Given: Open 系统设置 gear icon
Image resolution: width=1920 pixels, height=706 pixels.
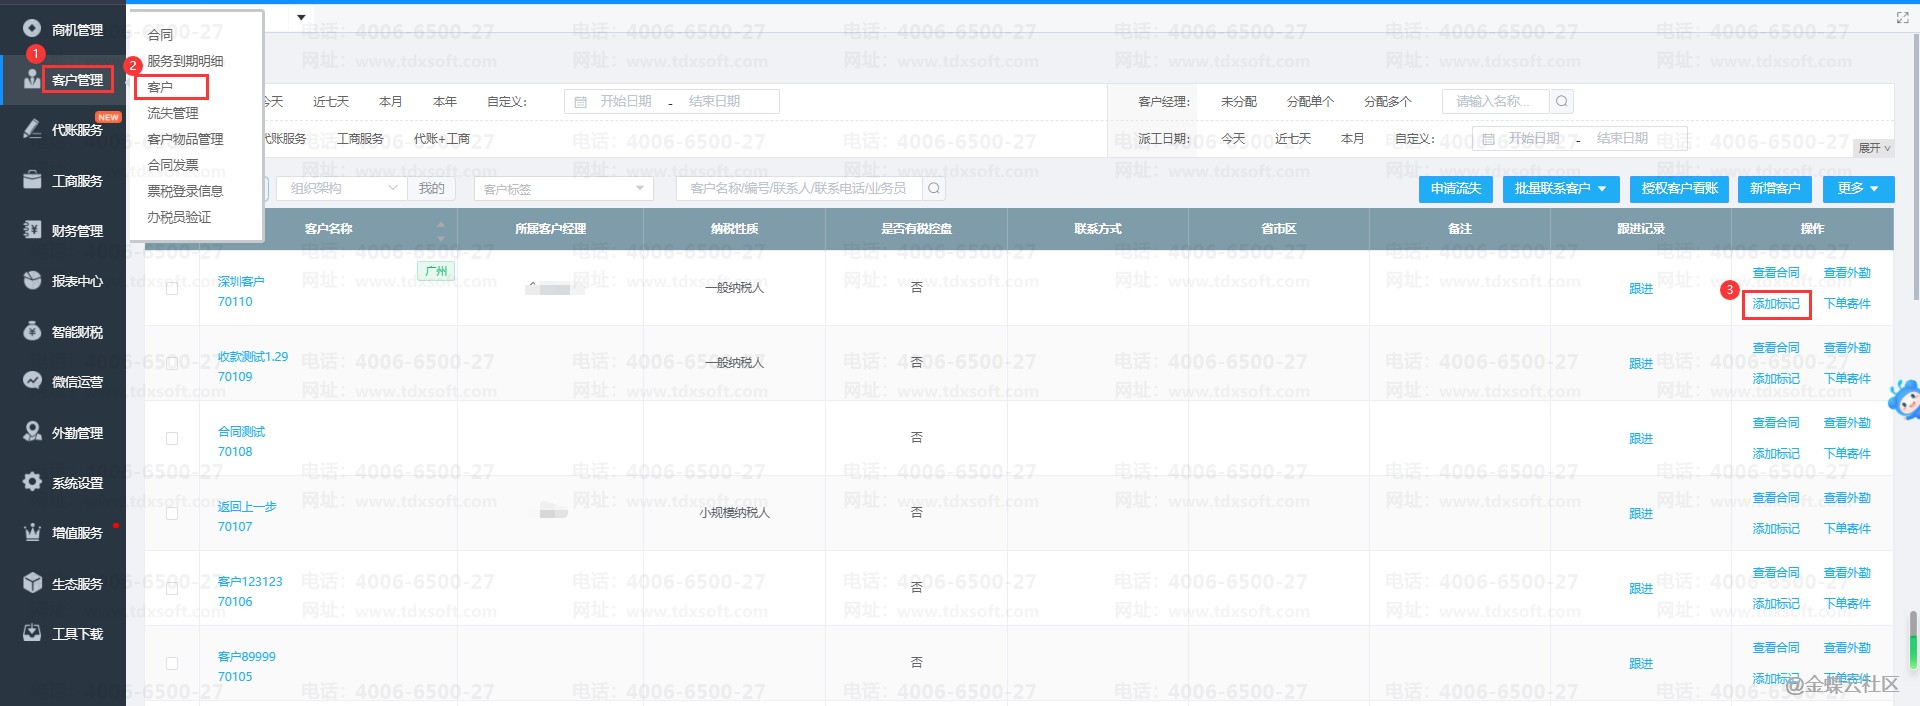Looking at the screenshot, I should 32,482.
